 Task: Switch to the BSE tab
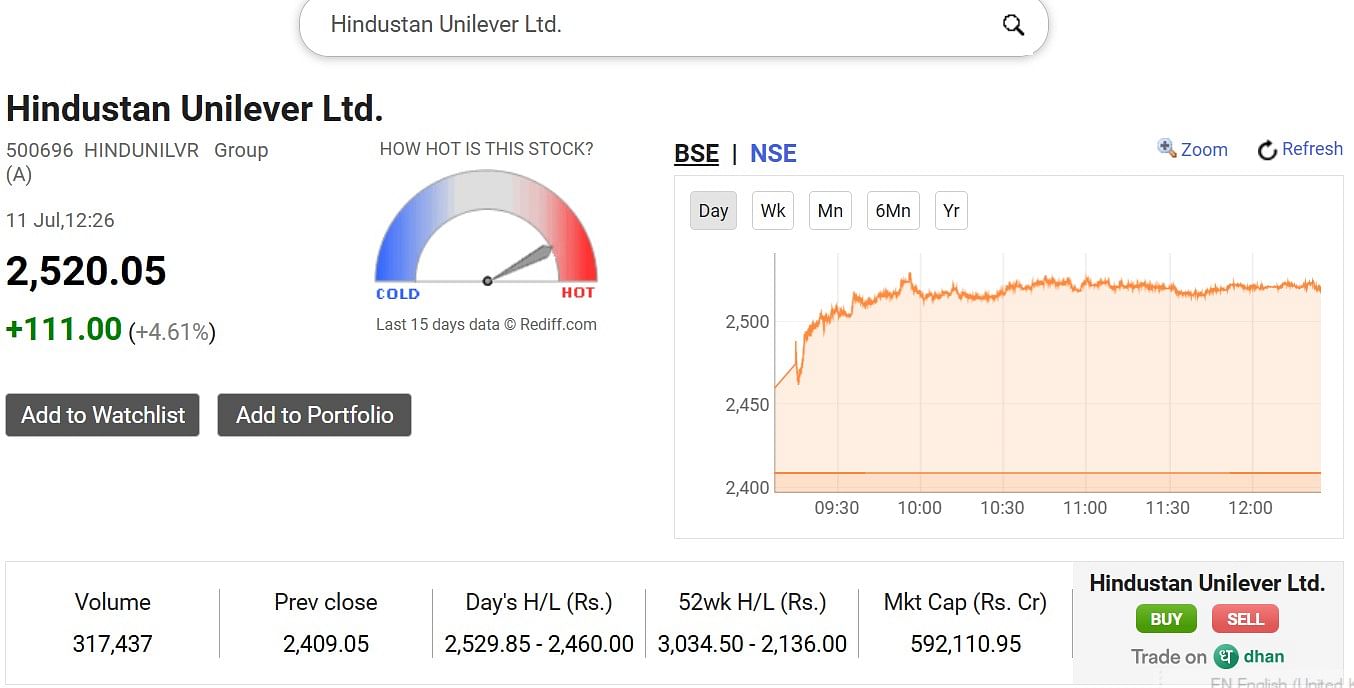[697, 153]
